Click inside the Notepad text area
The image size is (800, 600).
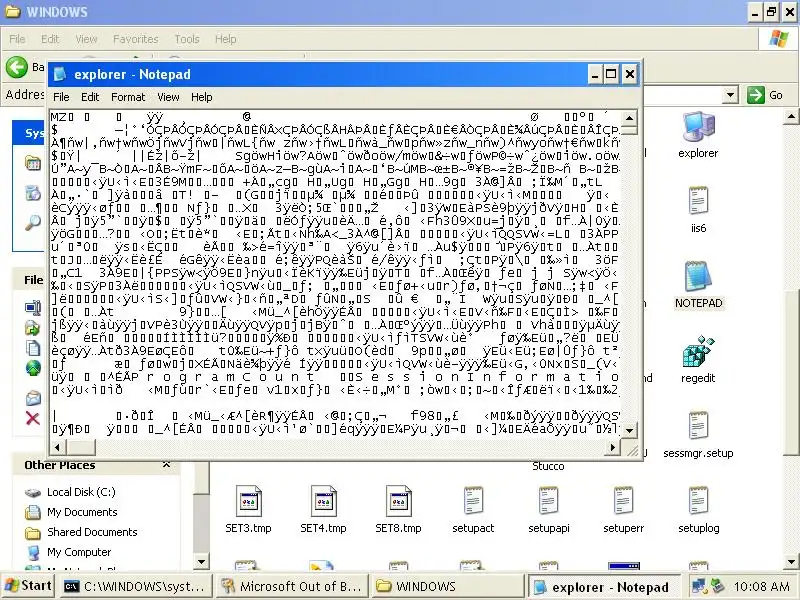[x=336, y=274]
